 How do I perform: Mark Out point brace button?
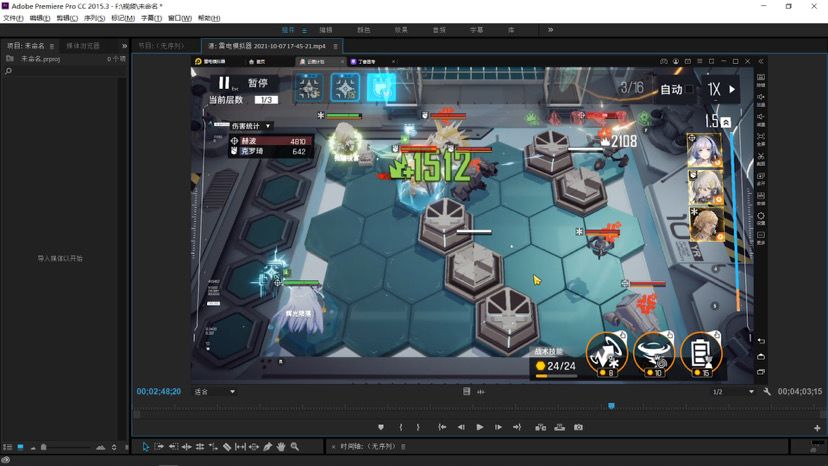[x=418, y=427]
